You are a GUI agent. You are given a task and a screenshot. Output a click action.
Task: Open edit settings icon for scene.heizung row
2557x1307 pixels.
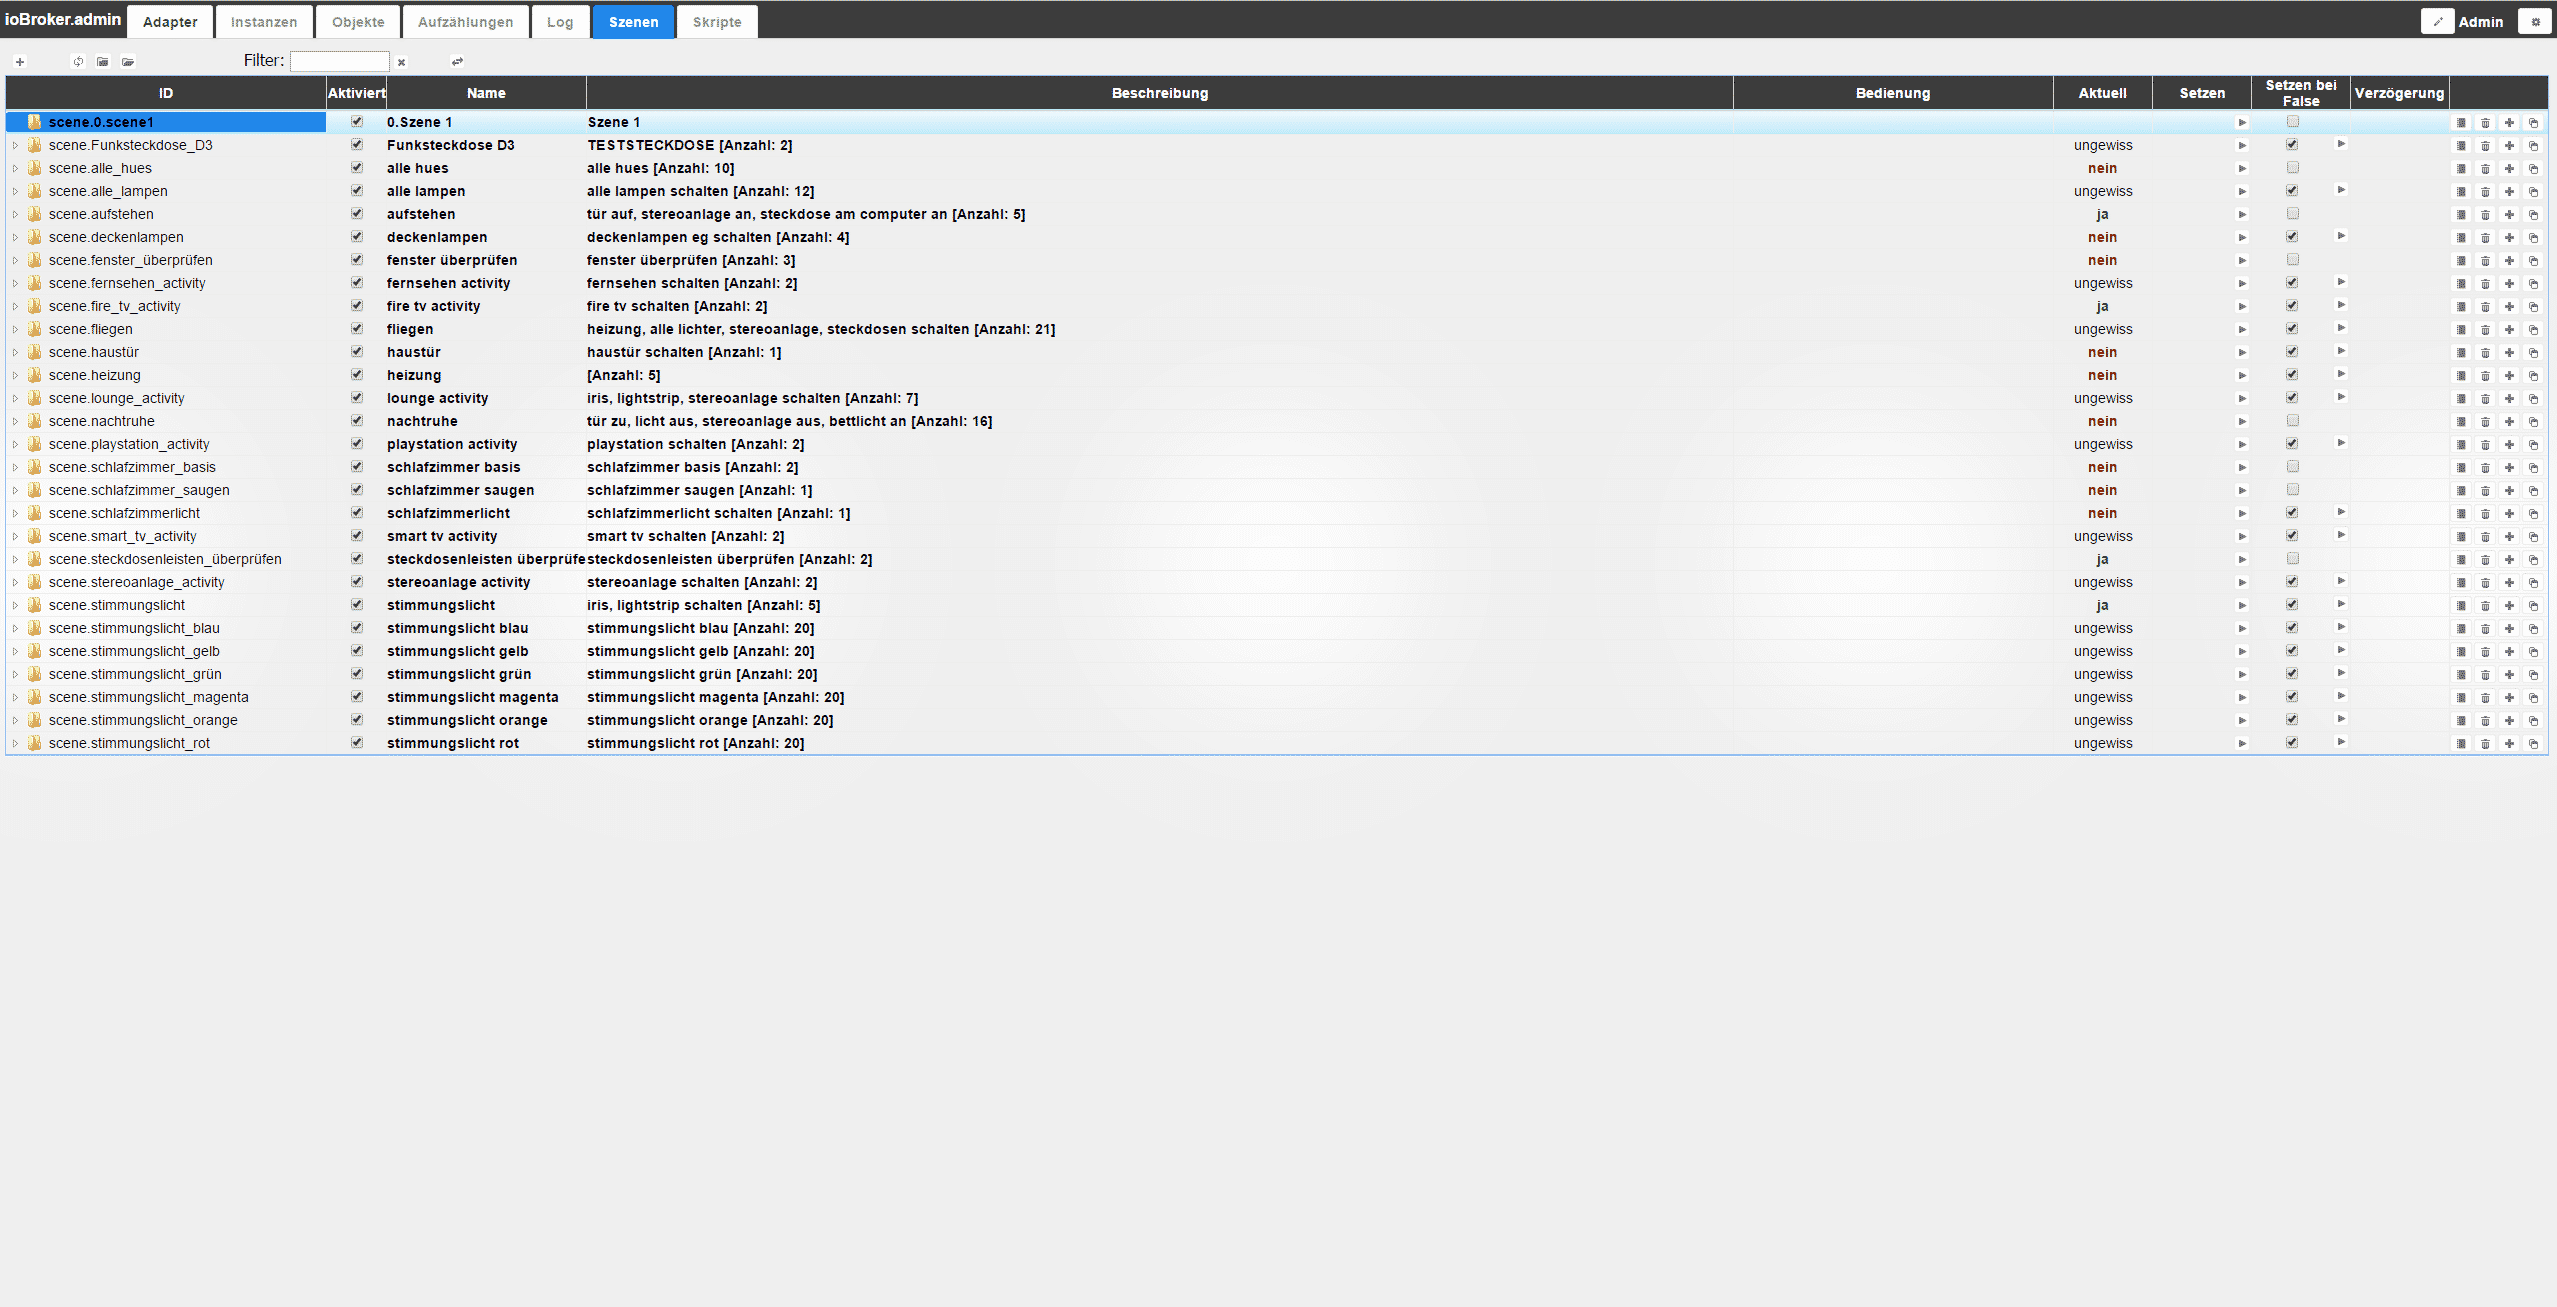coord(2461,376)
